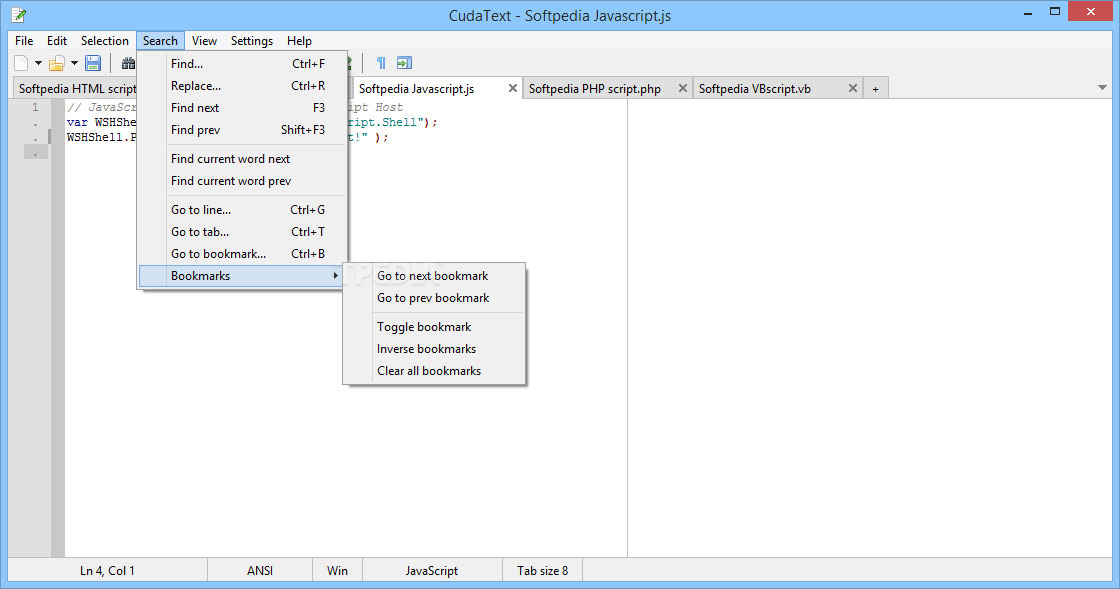
Task: Open the tab list arrow at far right
Action: click(x=1103, y=88)
